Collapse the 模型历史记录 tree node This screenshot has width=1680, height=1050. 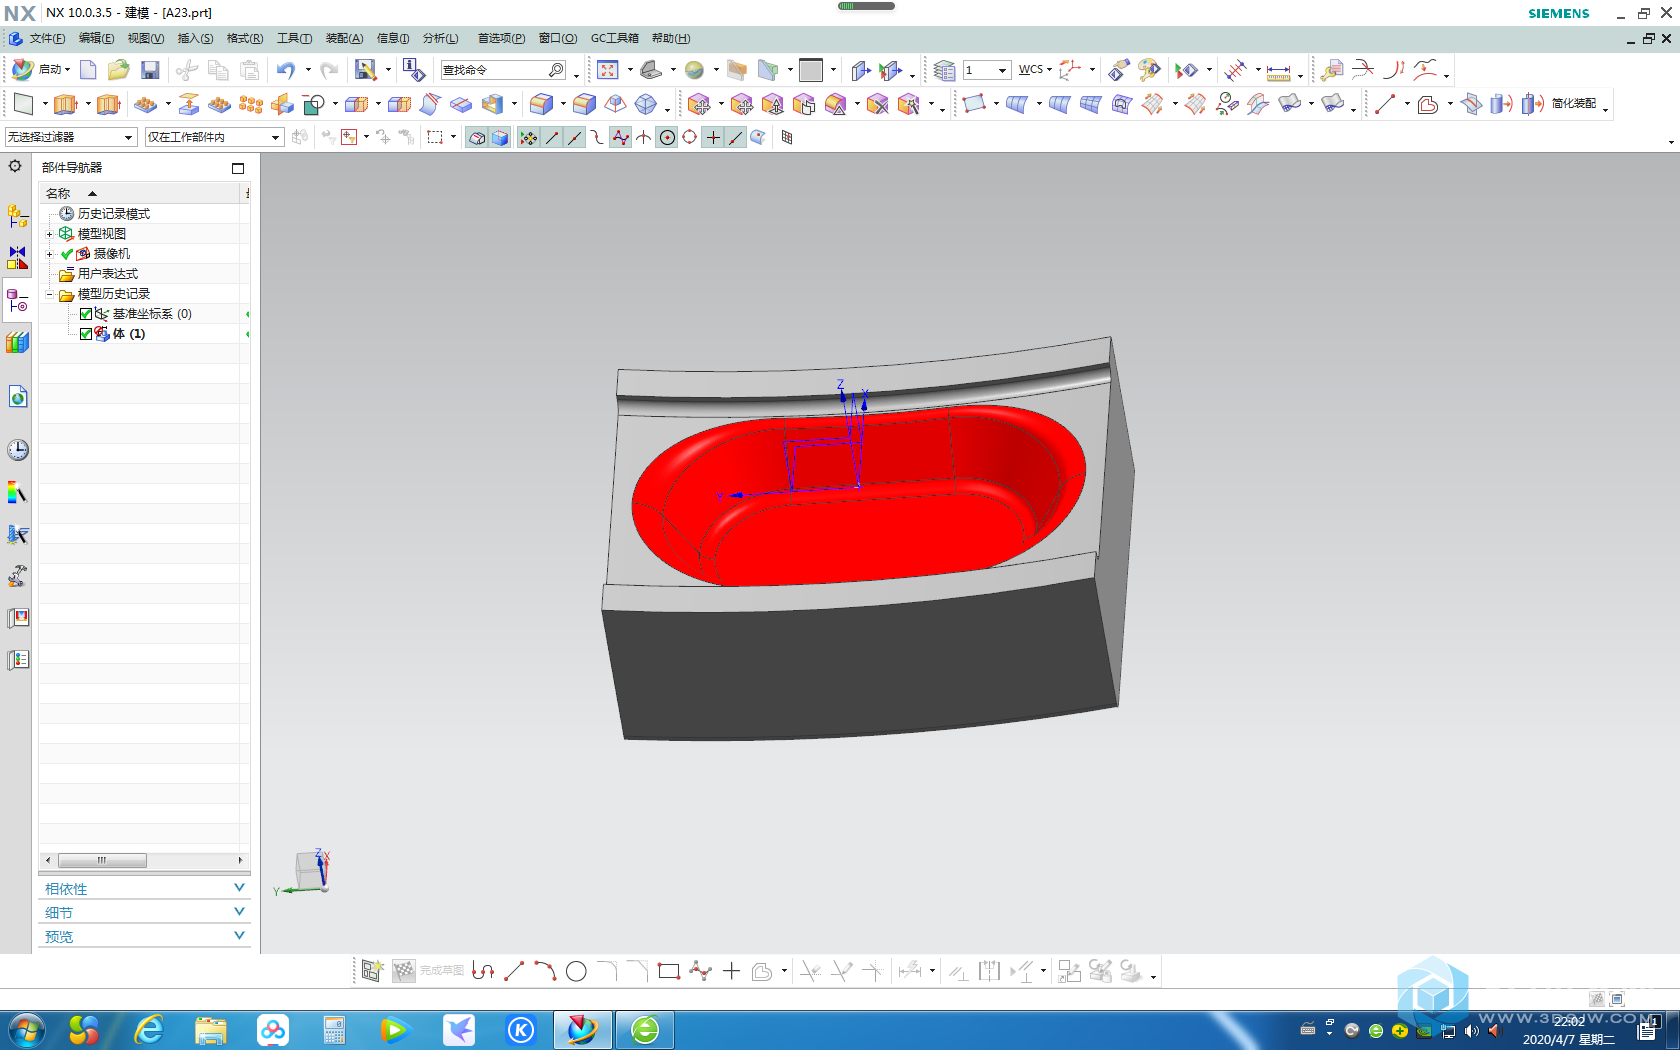tap(49, 294)
